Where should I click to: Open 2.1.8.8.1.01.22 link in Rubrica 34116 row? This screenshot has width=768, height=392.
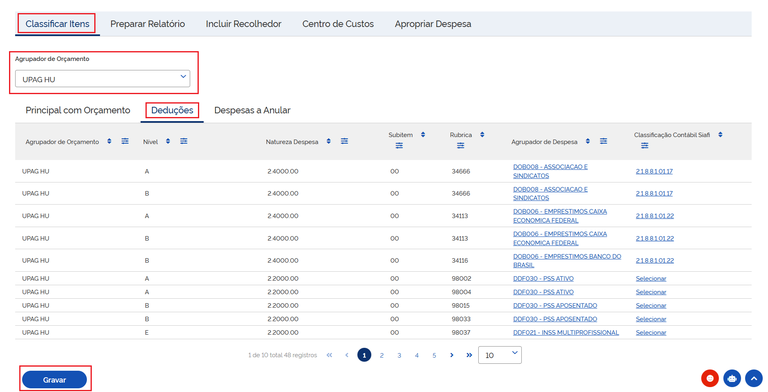[x=655, y=261]
